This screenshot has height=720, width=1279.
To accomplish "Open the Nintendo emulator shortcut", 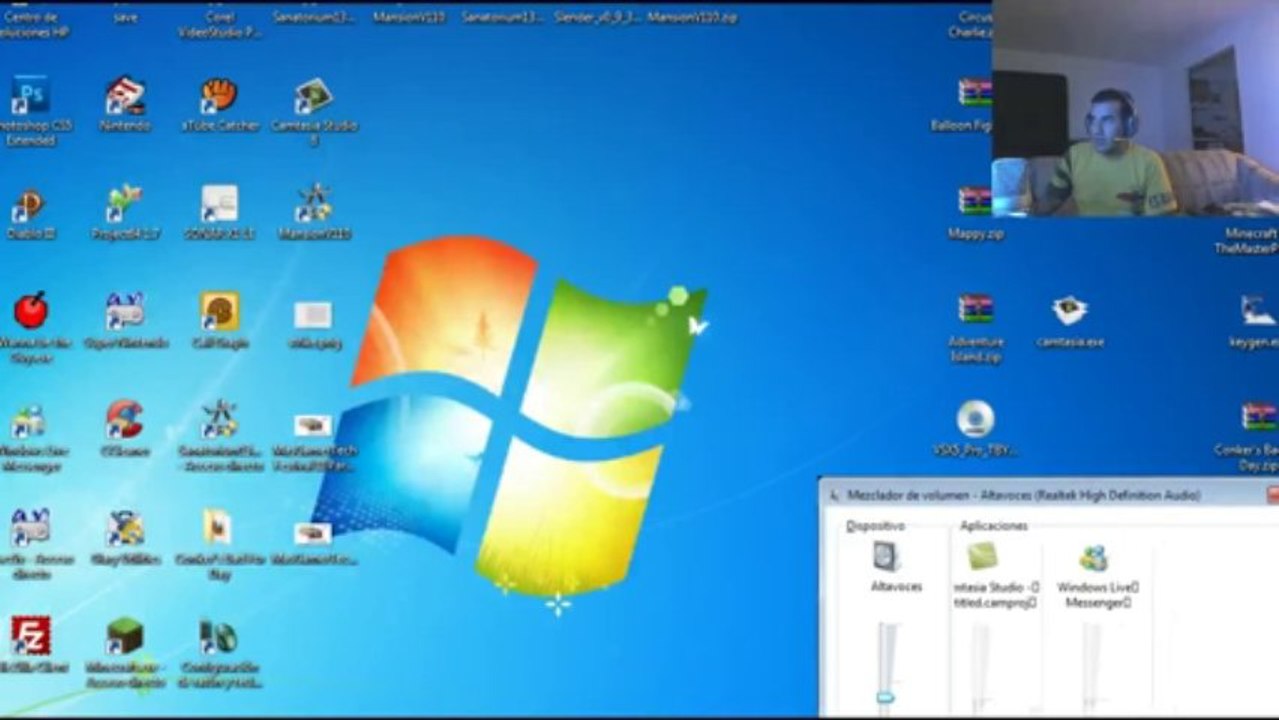I will (125, 97).
